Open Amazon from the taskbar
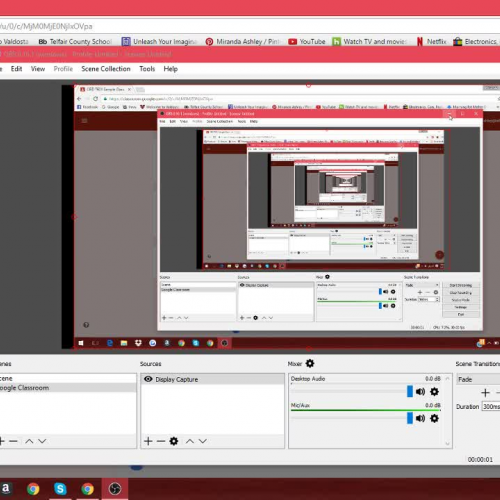Viewport: 500px width, 500px height. pos(6,489)
